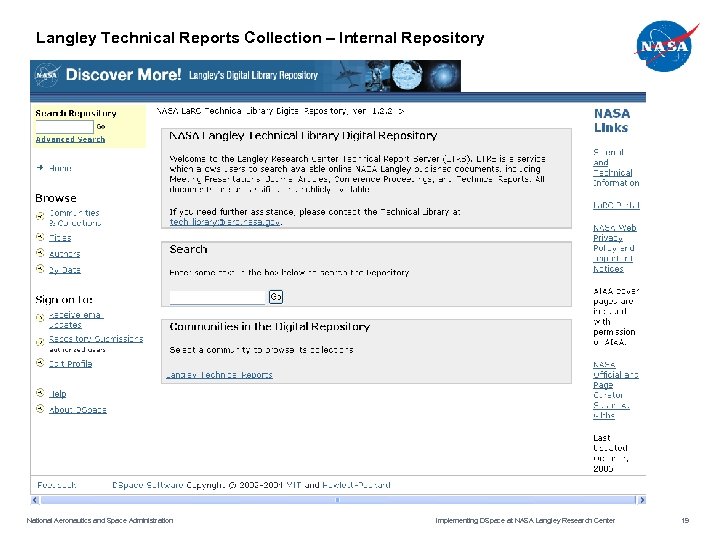This screenshot has width=720, height=540.
Task: Click the NASA logo in the Discover More banner
Action: coord(46,75)
